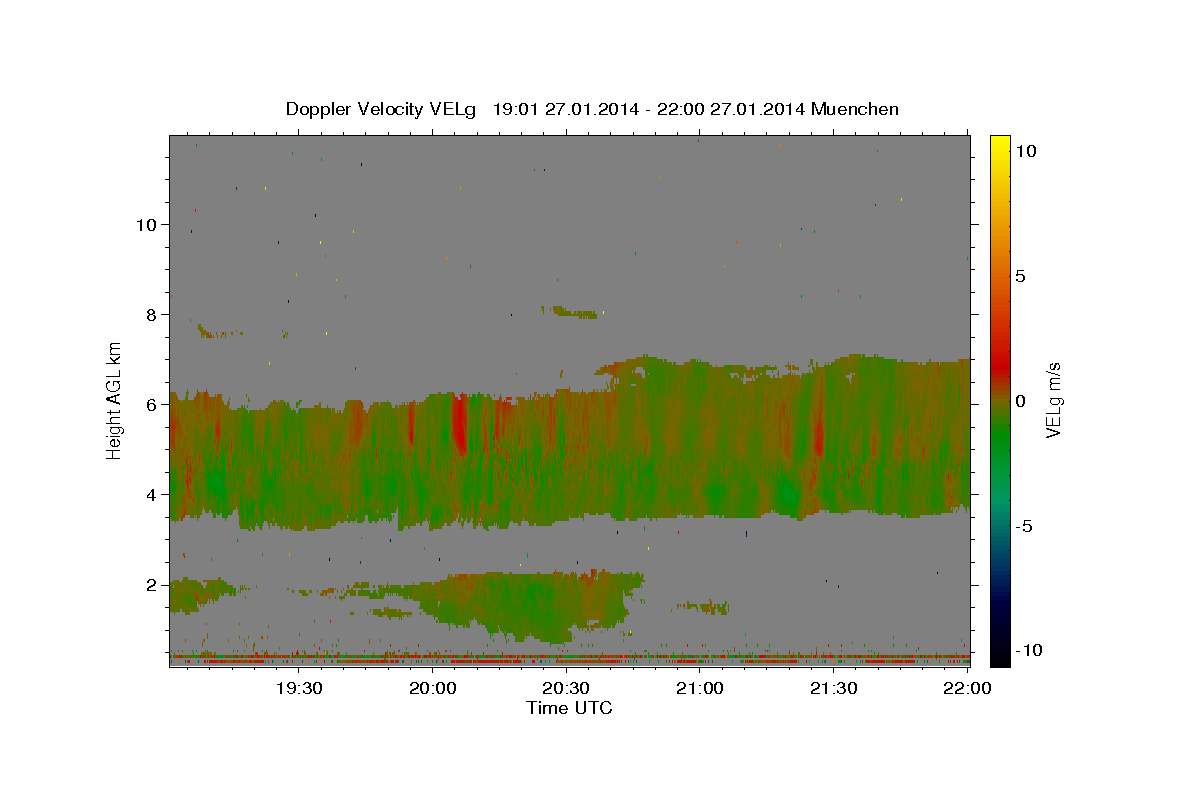The height and width of the screenshot is (800, 1200).
Task: Click the 21:30 time tick label
Action: tap(833, 688)
